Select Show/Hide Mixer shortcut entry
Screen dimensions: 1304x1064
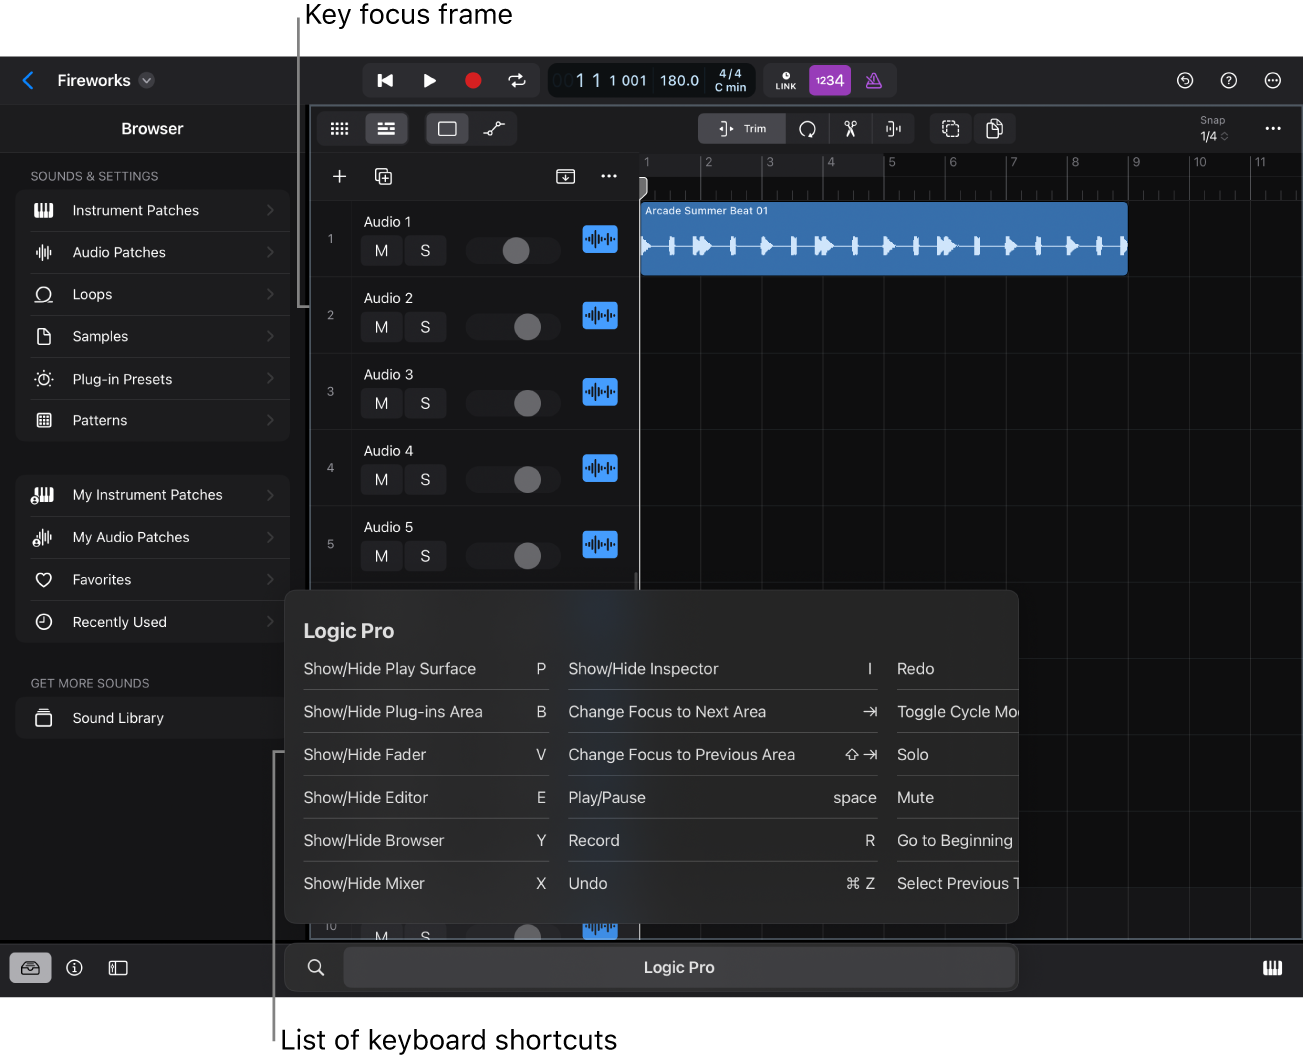425,884
